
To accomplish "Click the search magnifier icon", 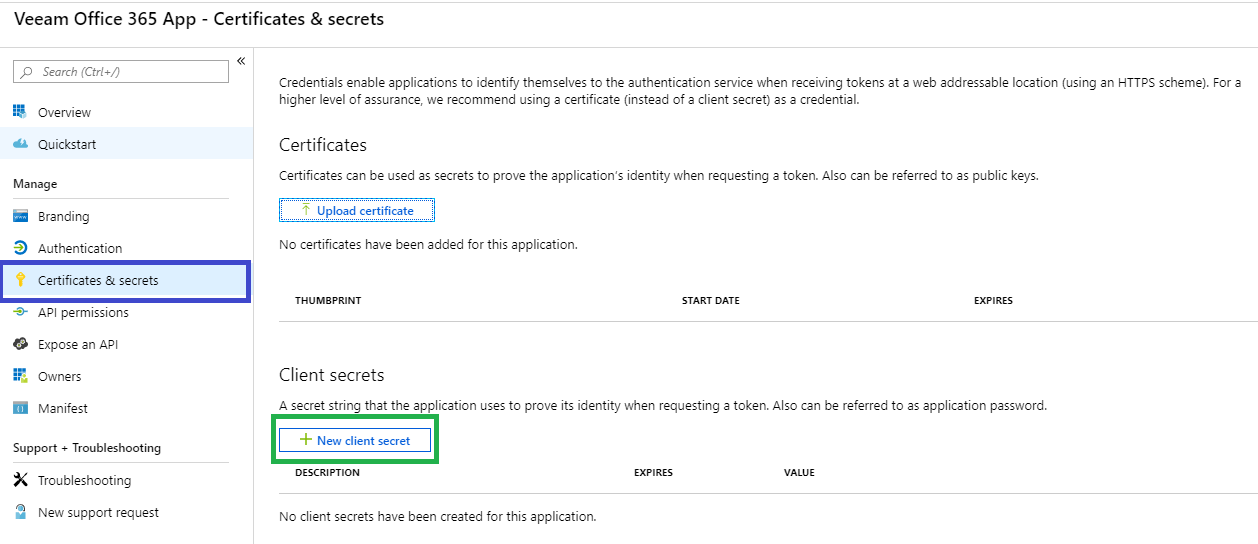I will 27,72.
